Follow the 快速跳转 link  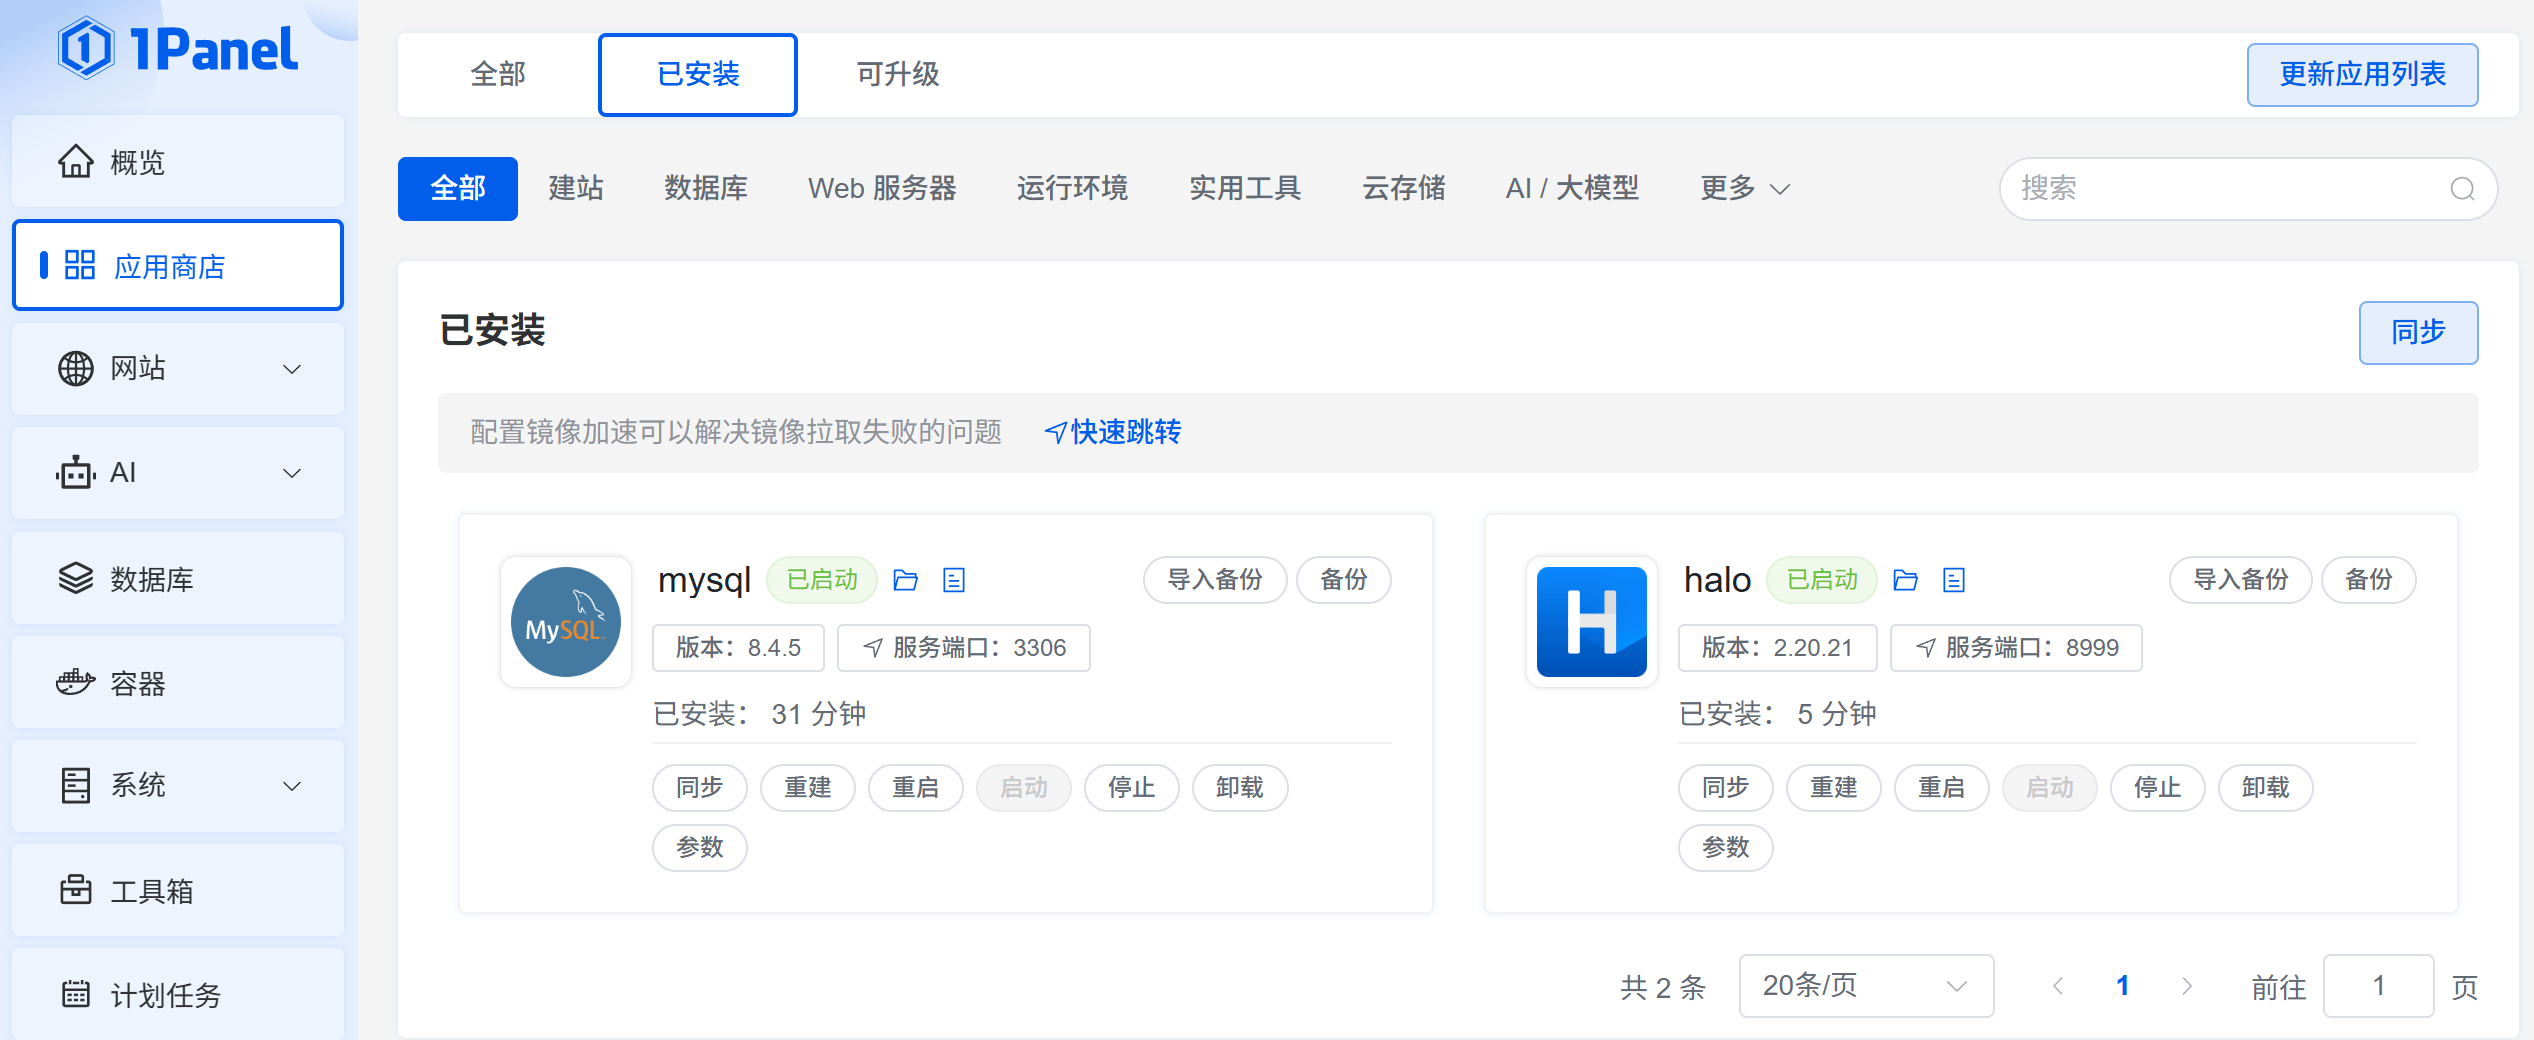pyautogui.click(x=1112, y=432)
